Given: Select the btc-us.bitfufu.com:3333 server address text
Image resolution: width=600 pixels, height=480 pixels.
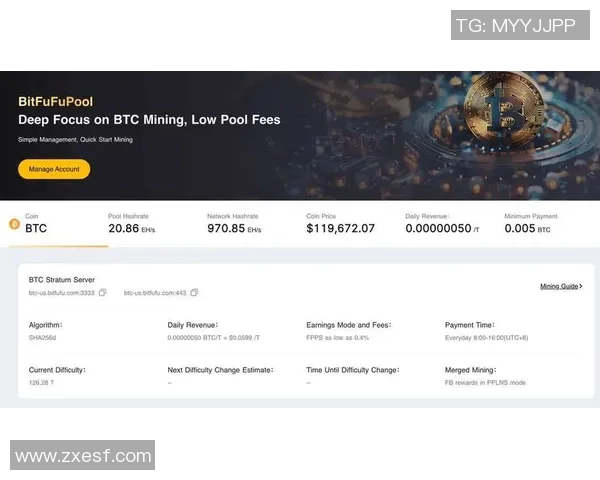Looking at the screenshot, I should pyautogui.click(x=61, y=293).
